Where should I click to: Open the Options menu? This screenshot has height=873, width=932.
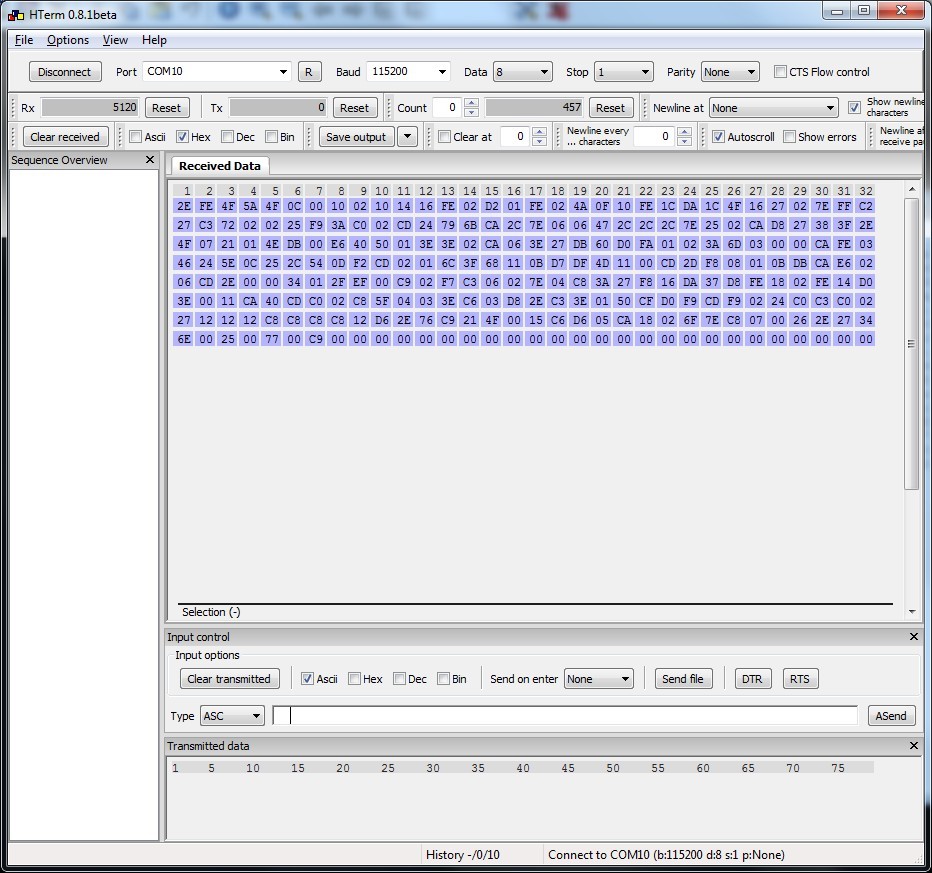coord(67,40)
